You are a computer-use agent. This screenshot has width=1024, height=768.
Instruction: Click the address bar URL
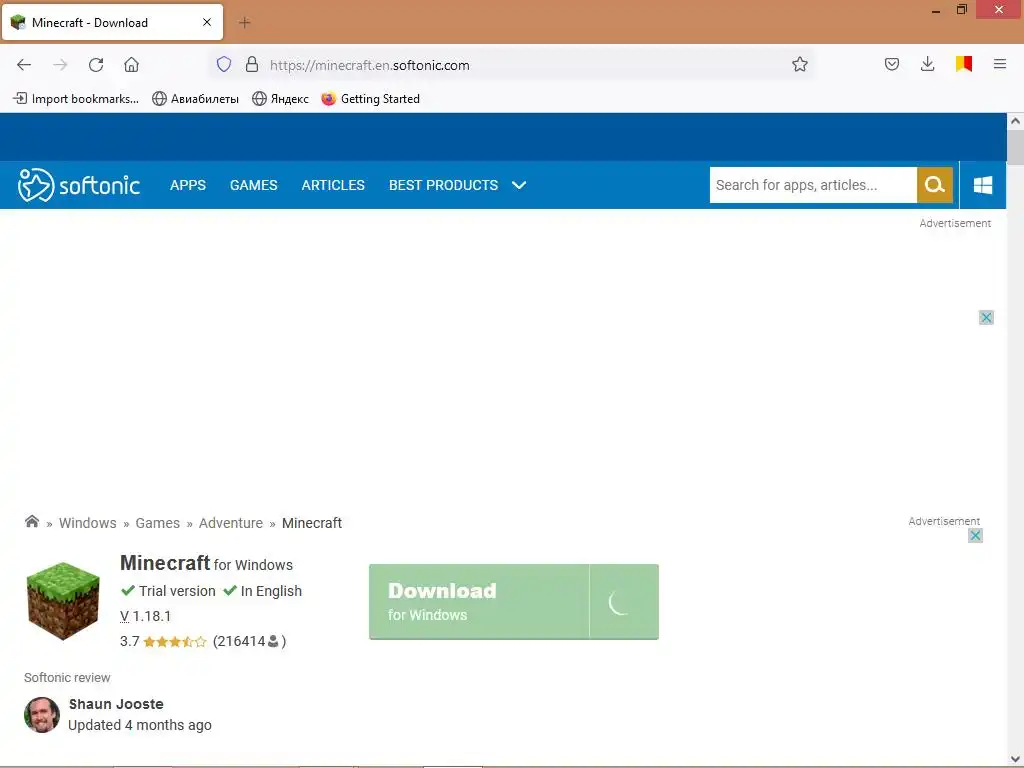click(370, 65)
